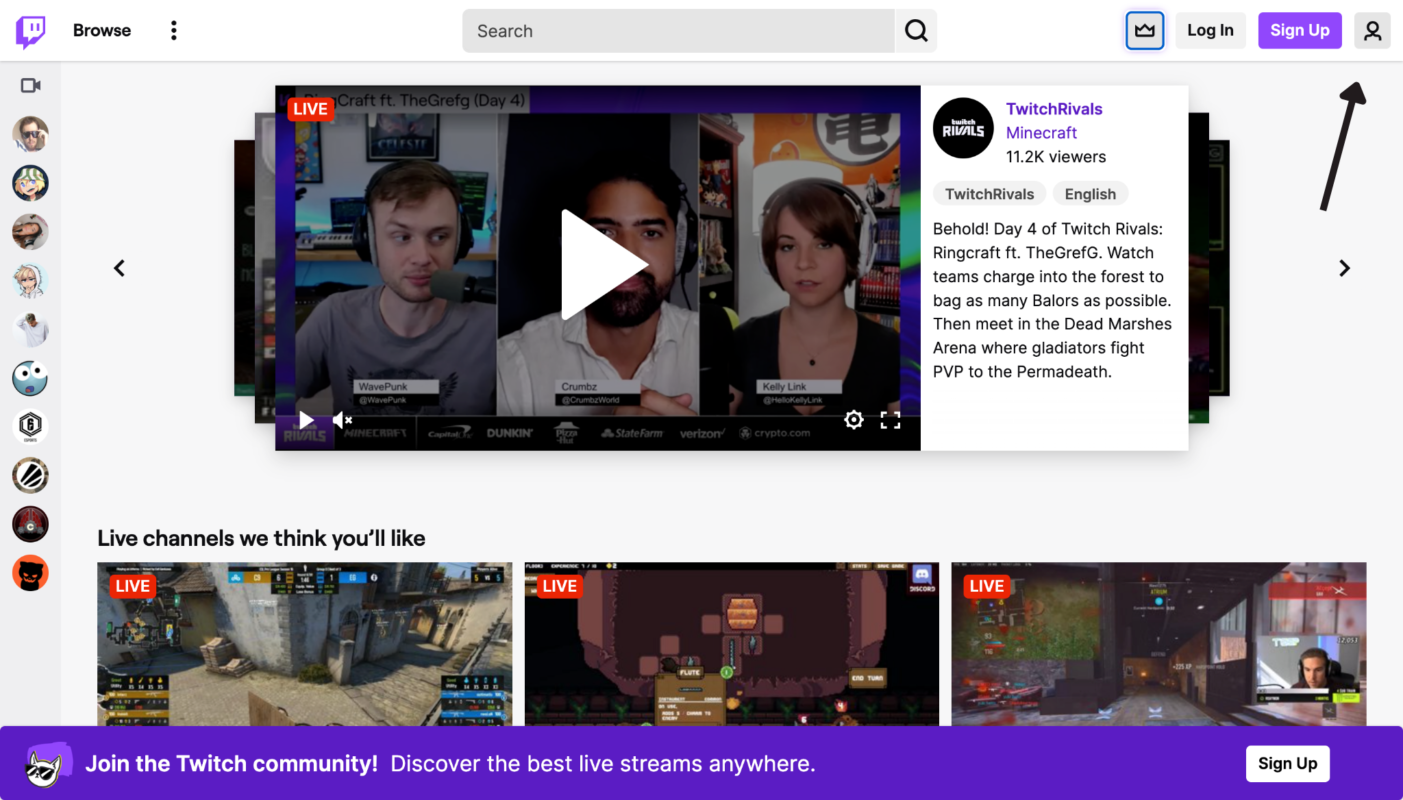Open the second live channel thumbnail, pixel card game
Image resolution: width=1403 pixels, height=800 pixels.
point(732,644)
